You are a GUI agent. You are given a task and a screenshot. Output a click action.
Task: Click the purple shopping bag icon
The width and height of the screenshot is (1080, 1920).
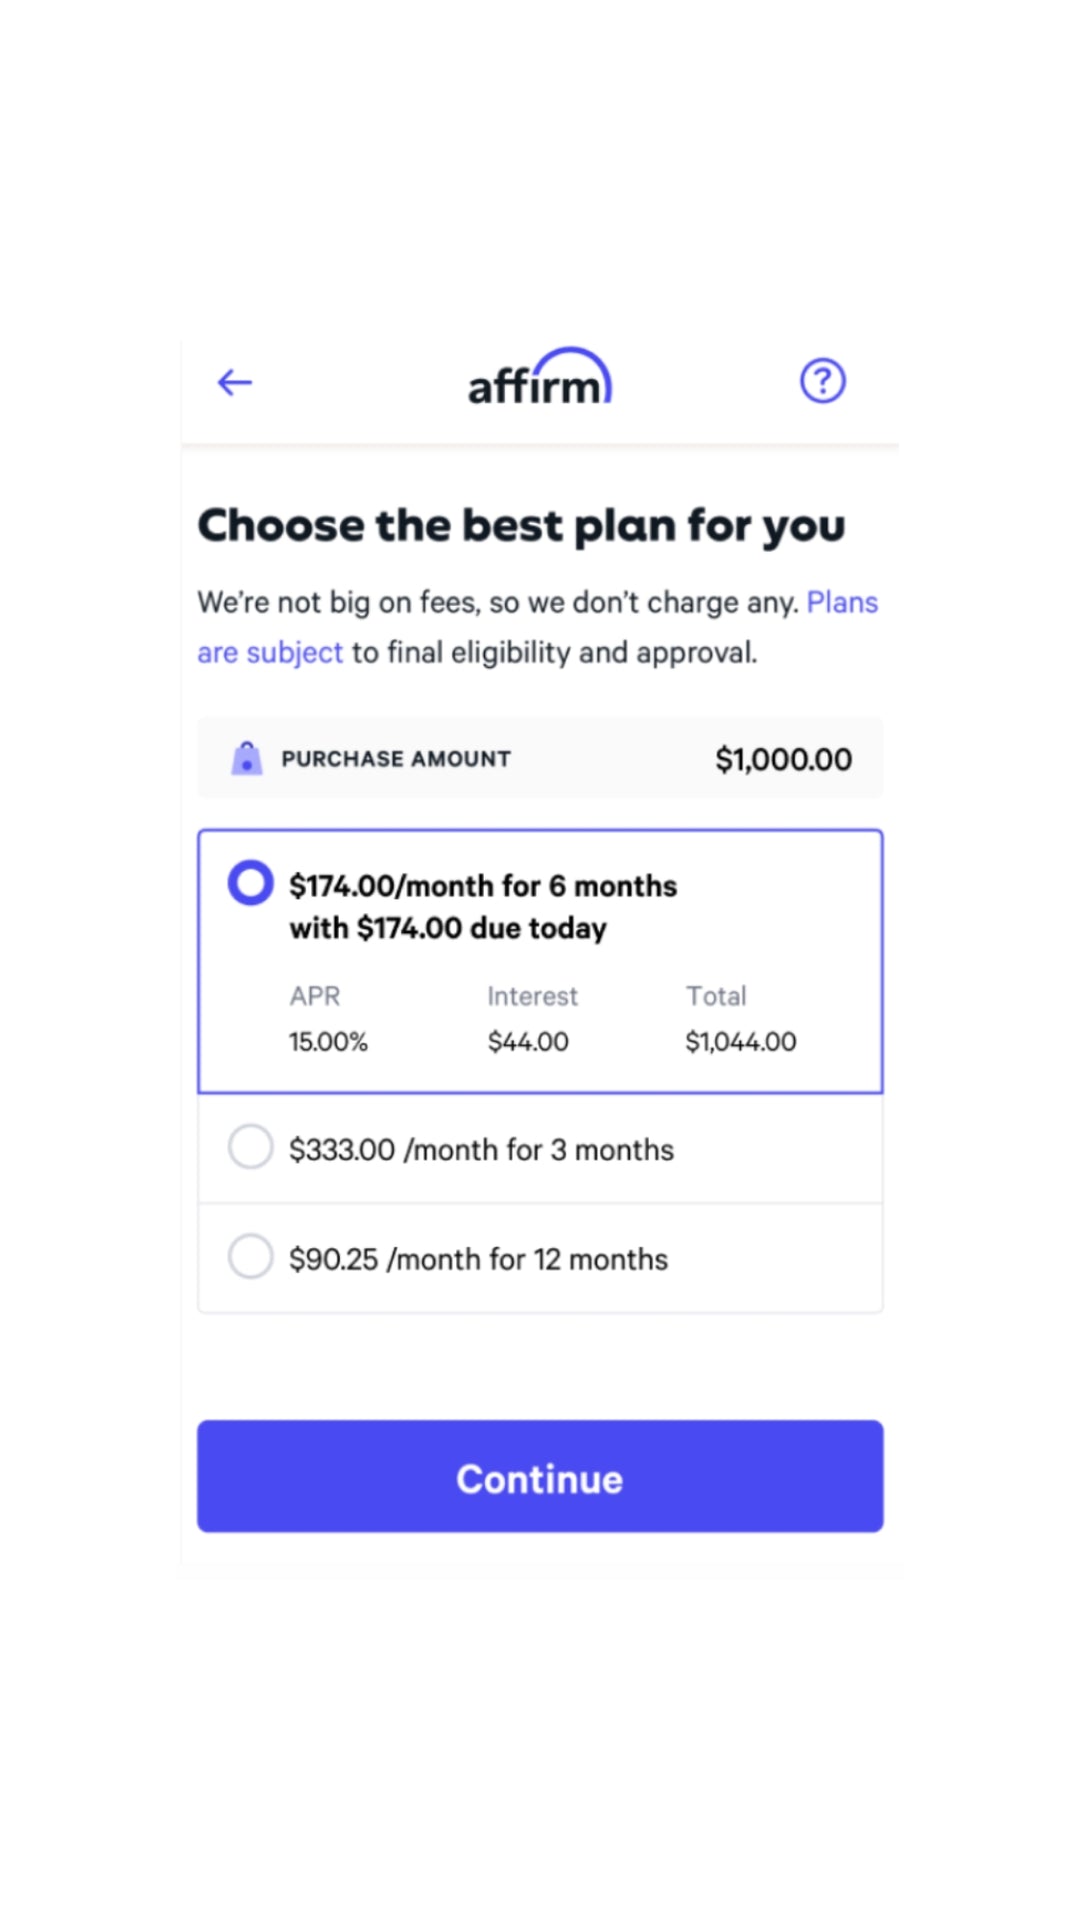click(246, 759)
